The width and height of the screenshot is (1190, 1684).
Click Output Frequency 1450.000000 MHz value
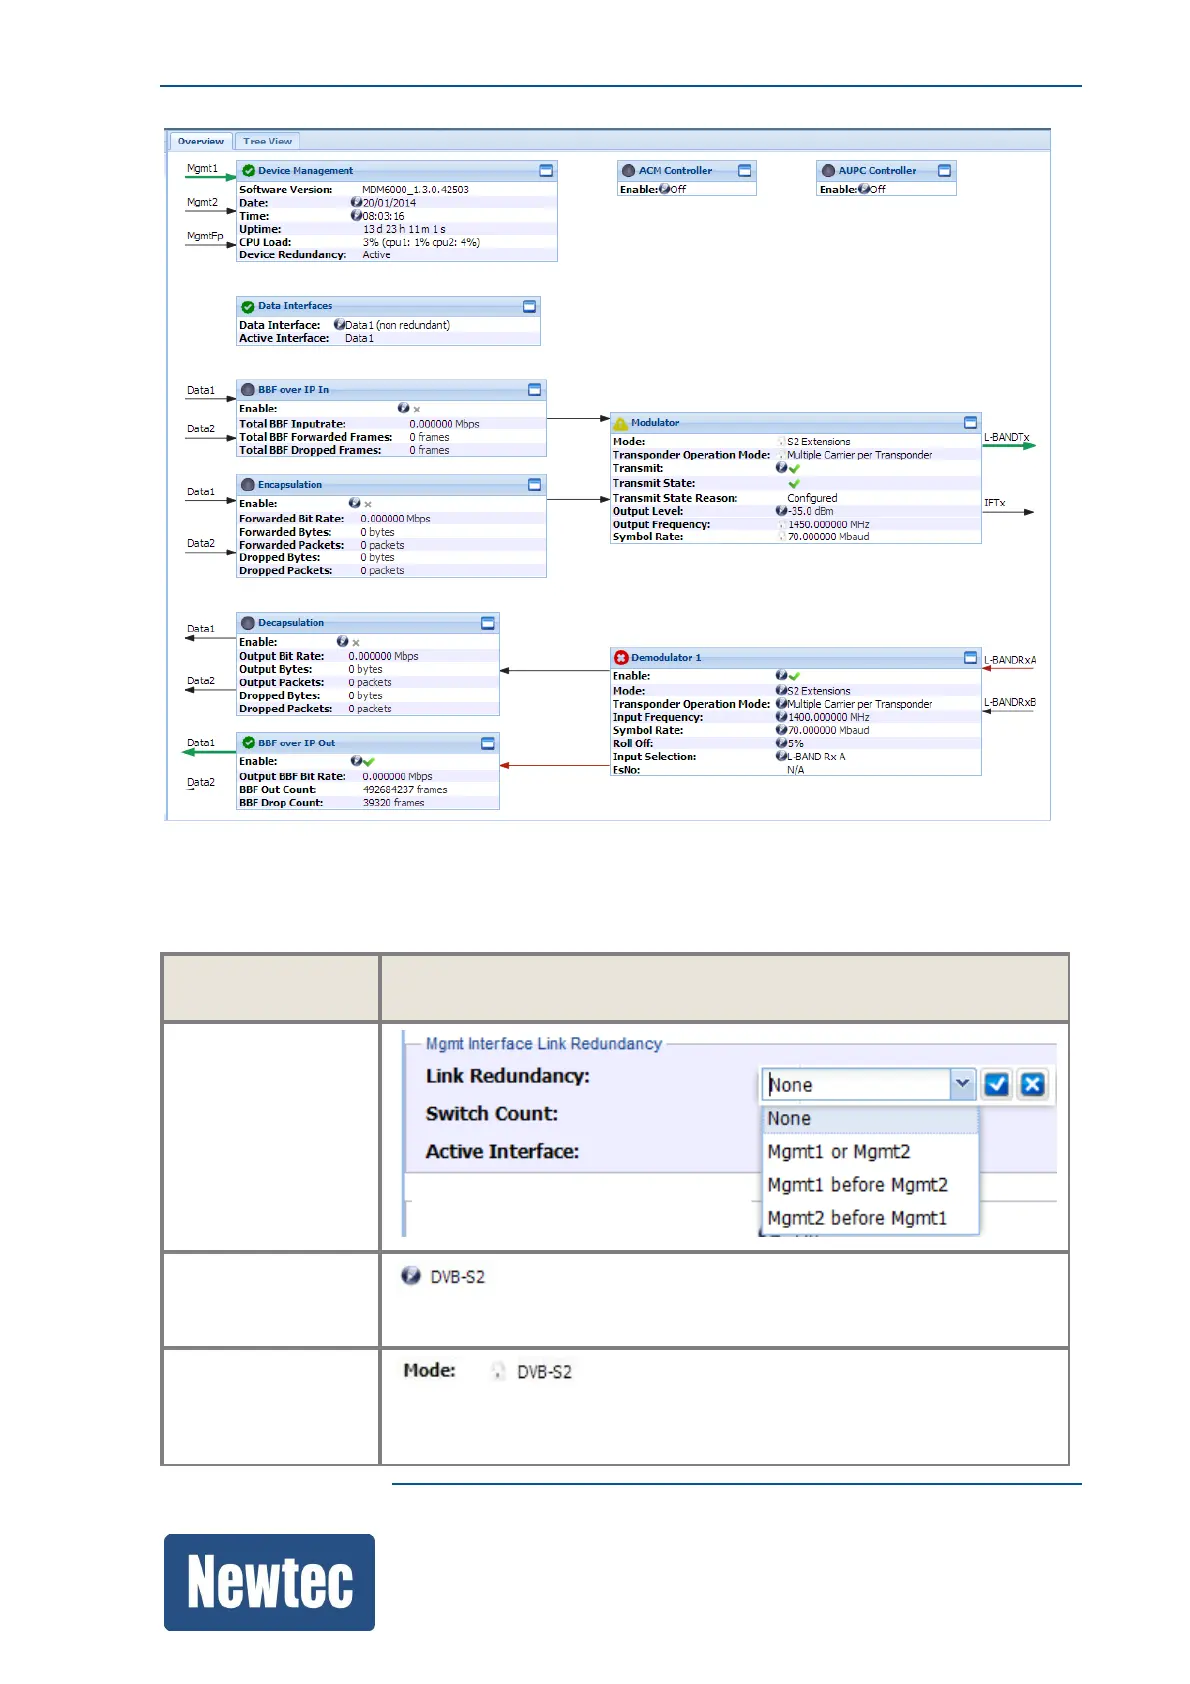(x=829, y=524)
